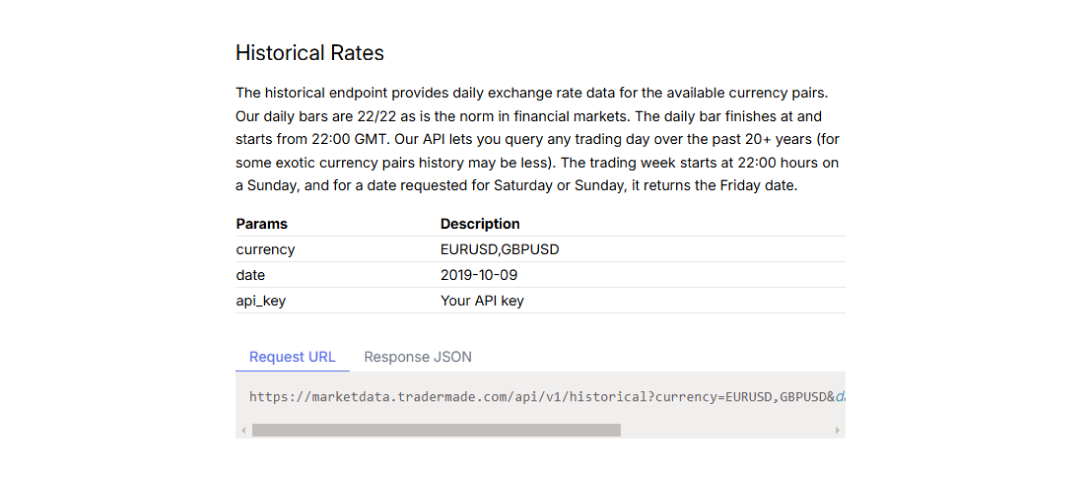Screen dimensions: 1077x478
Task: Switch to the Request URL tab
Action: click(292, 357)
